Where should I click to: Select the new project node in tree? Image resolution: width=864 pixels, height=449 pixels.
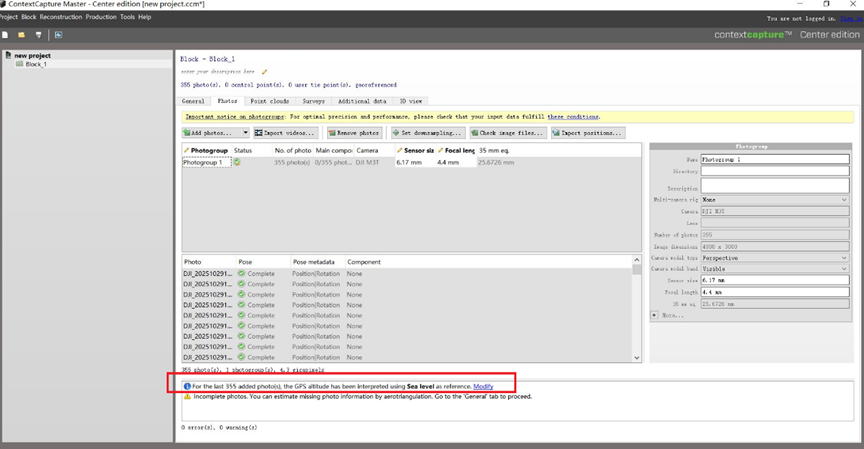33,56
